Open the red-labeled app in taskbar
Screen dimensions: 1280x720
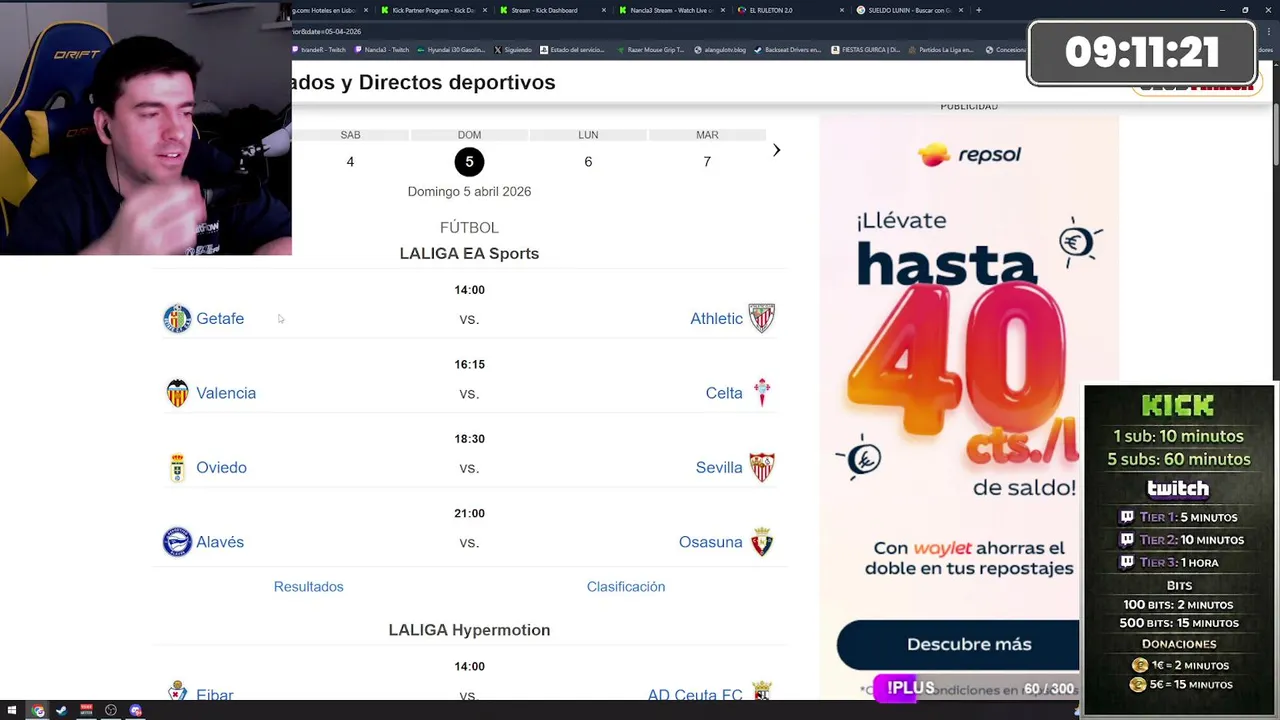(86, 711)
